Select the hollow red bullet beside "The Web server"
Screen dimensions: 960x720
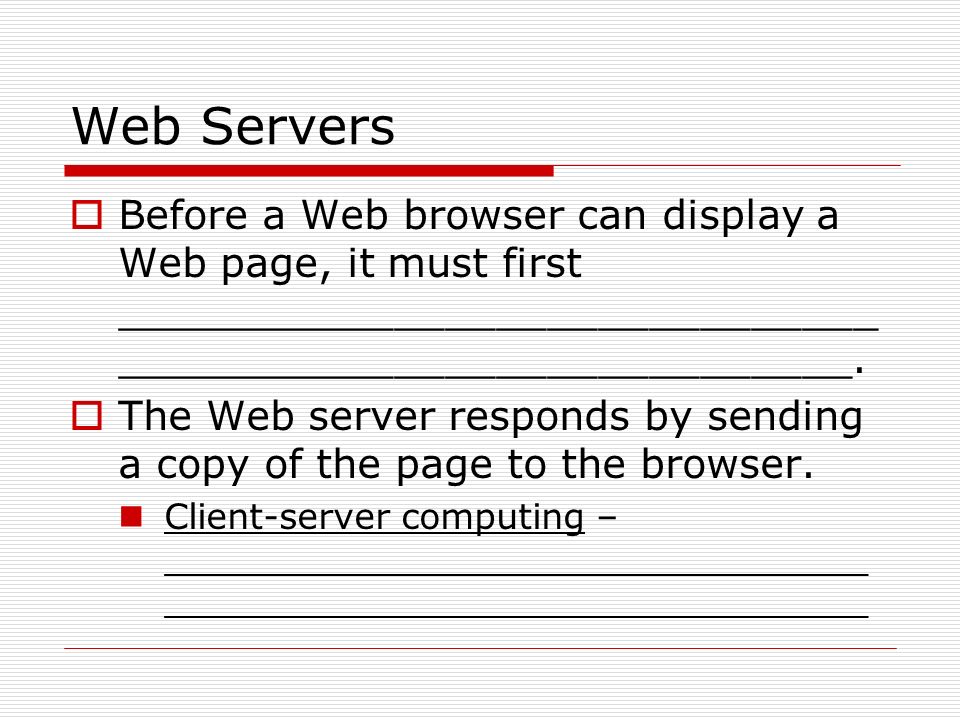[87, 416]
